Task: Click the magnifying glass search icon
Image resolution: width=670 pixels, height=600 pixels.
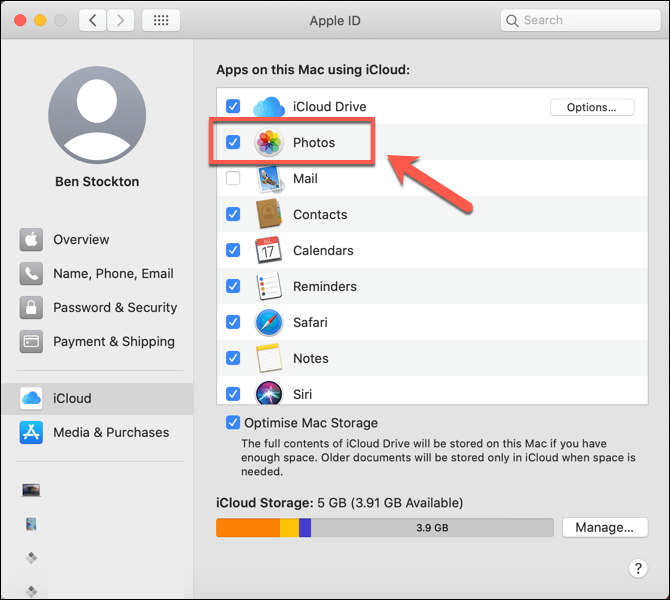Action: (x=512, y=21)
